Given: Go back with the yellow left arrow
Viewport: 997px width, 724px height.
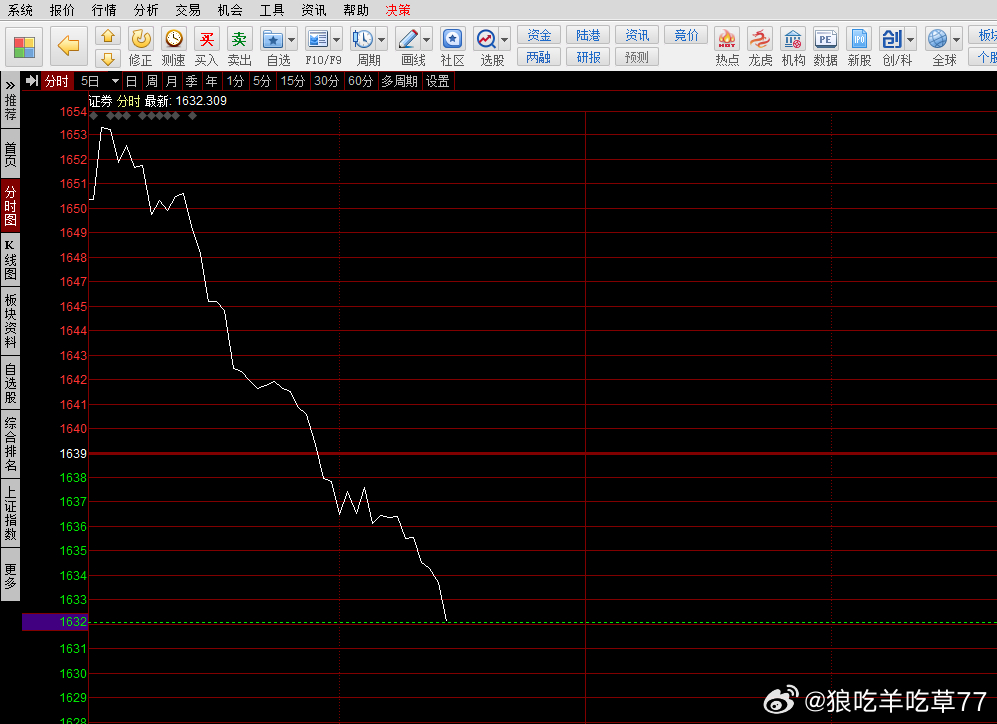Looking at the screenshot, I should click(69, 47).
